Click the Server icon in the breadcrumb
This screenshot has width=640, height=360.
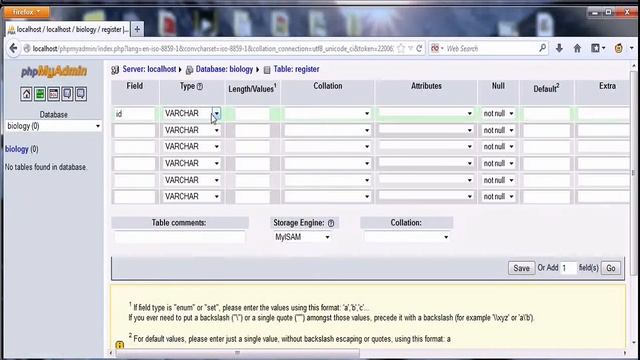[x=115, y=70]
